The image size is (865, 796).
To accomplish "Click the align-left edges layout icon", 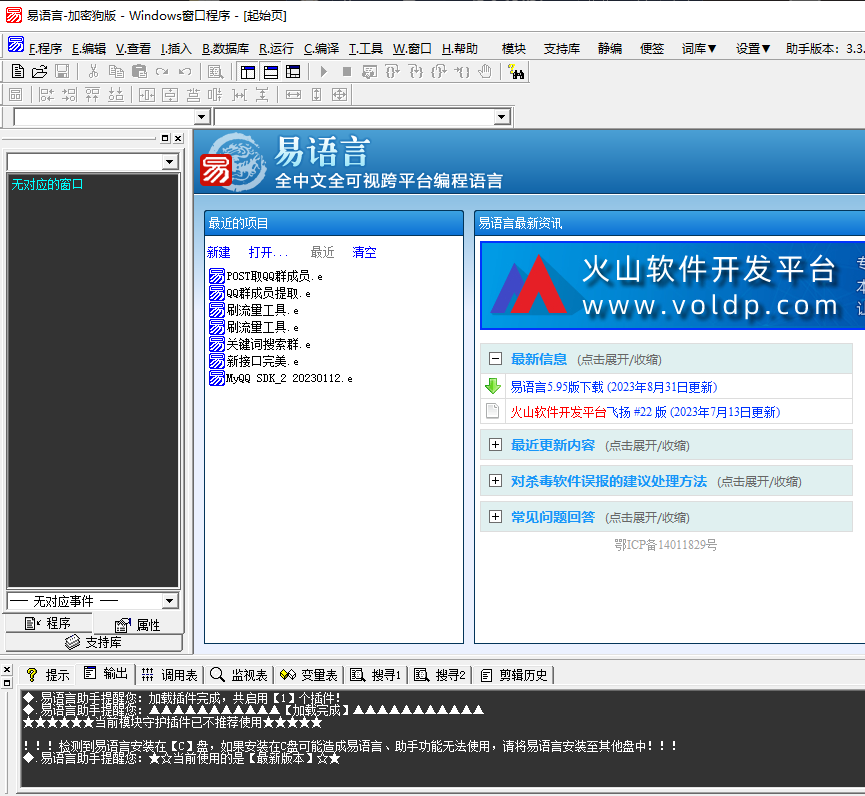I will tap(46, 95).
